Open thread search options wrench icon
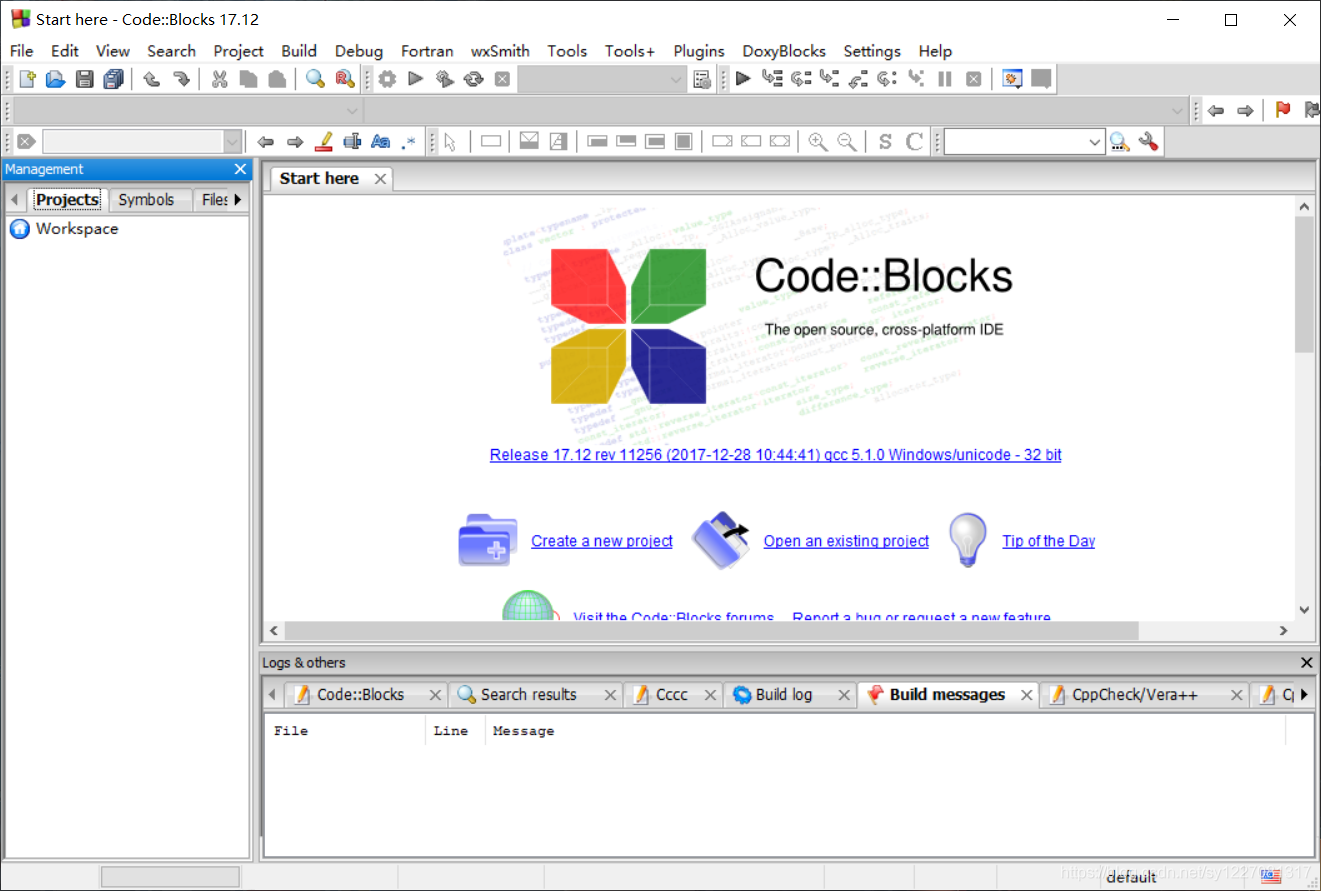 (1148, 142)
